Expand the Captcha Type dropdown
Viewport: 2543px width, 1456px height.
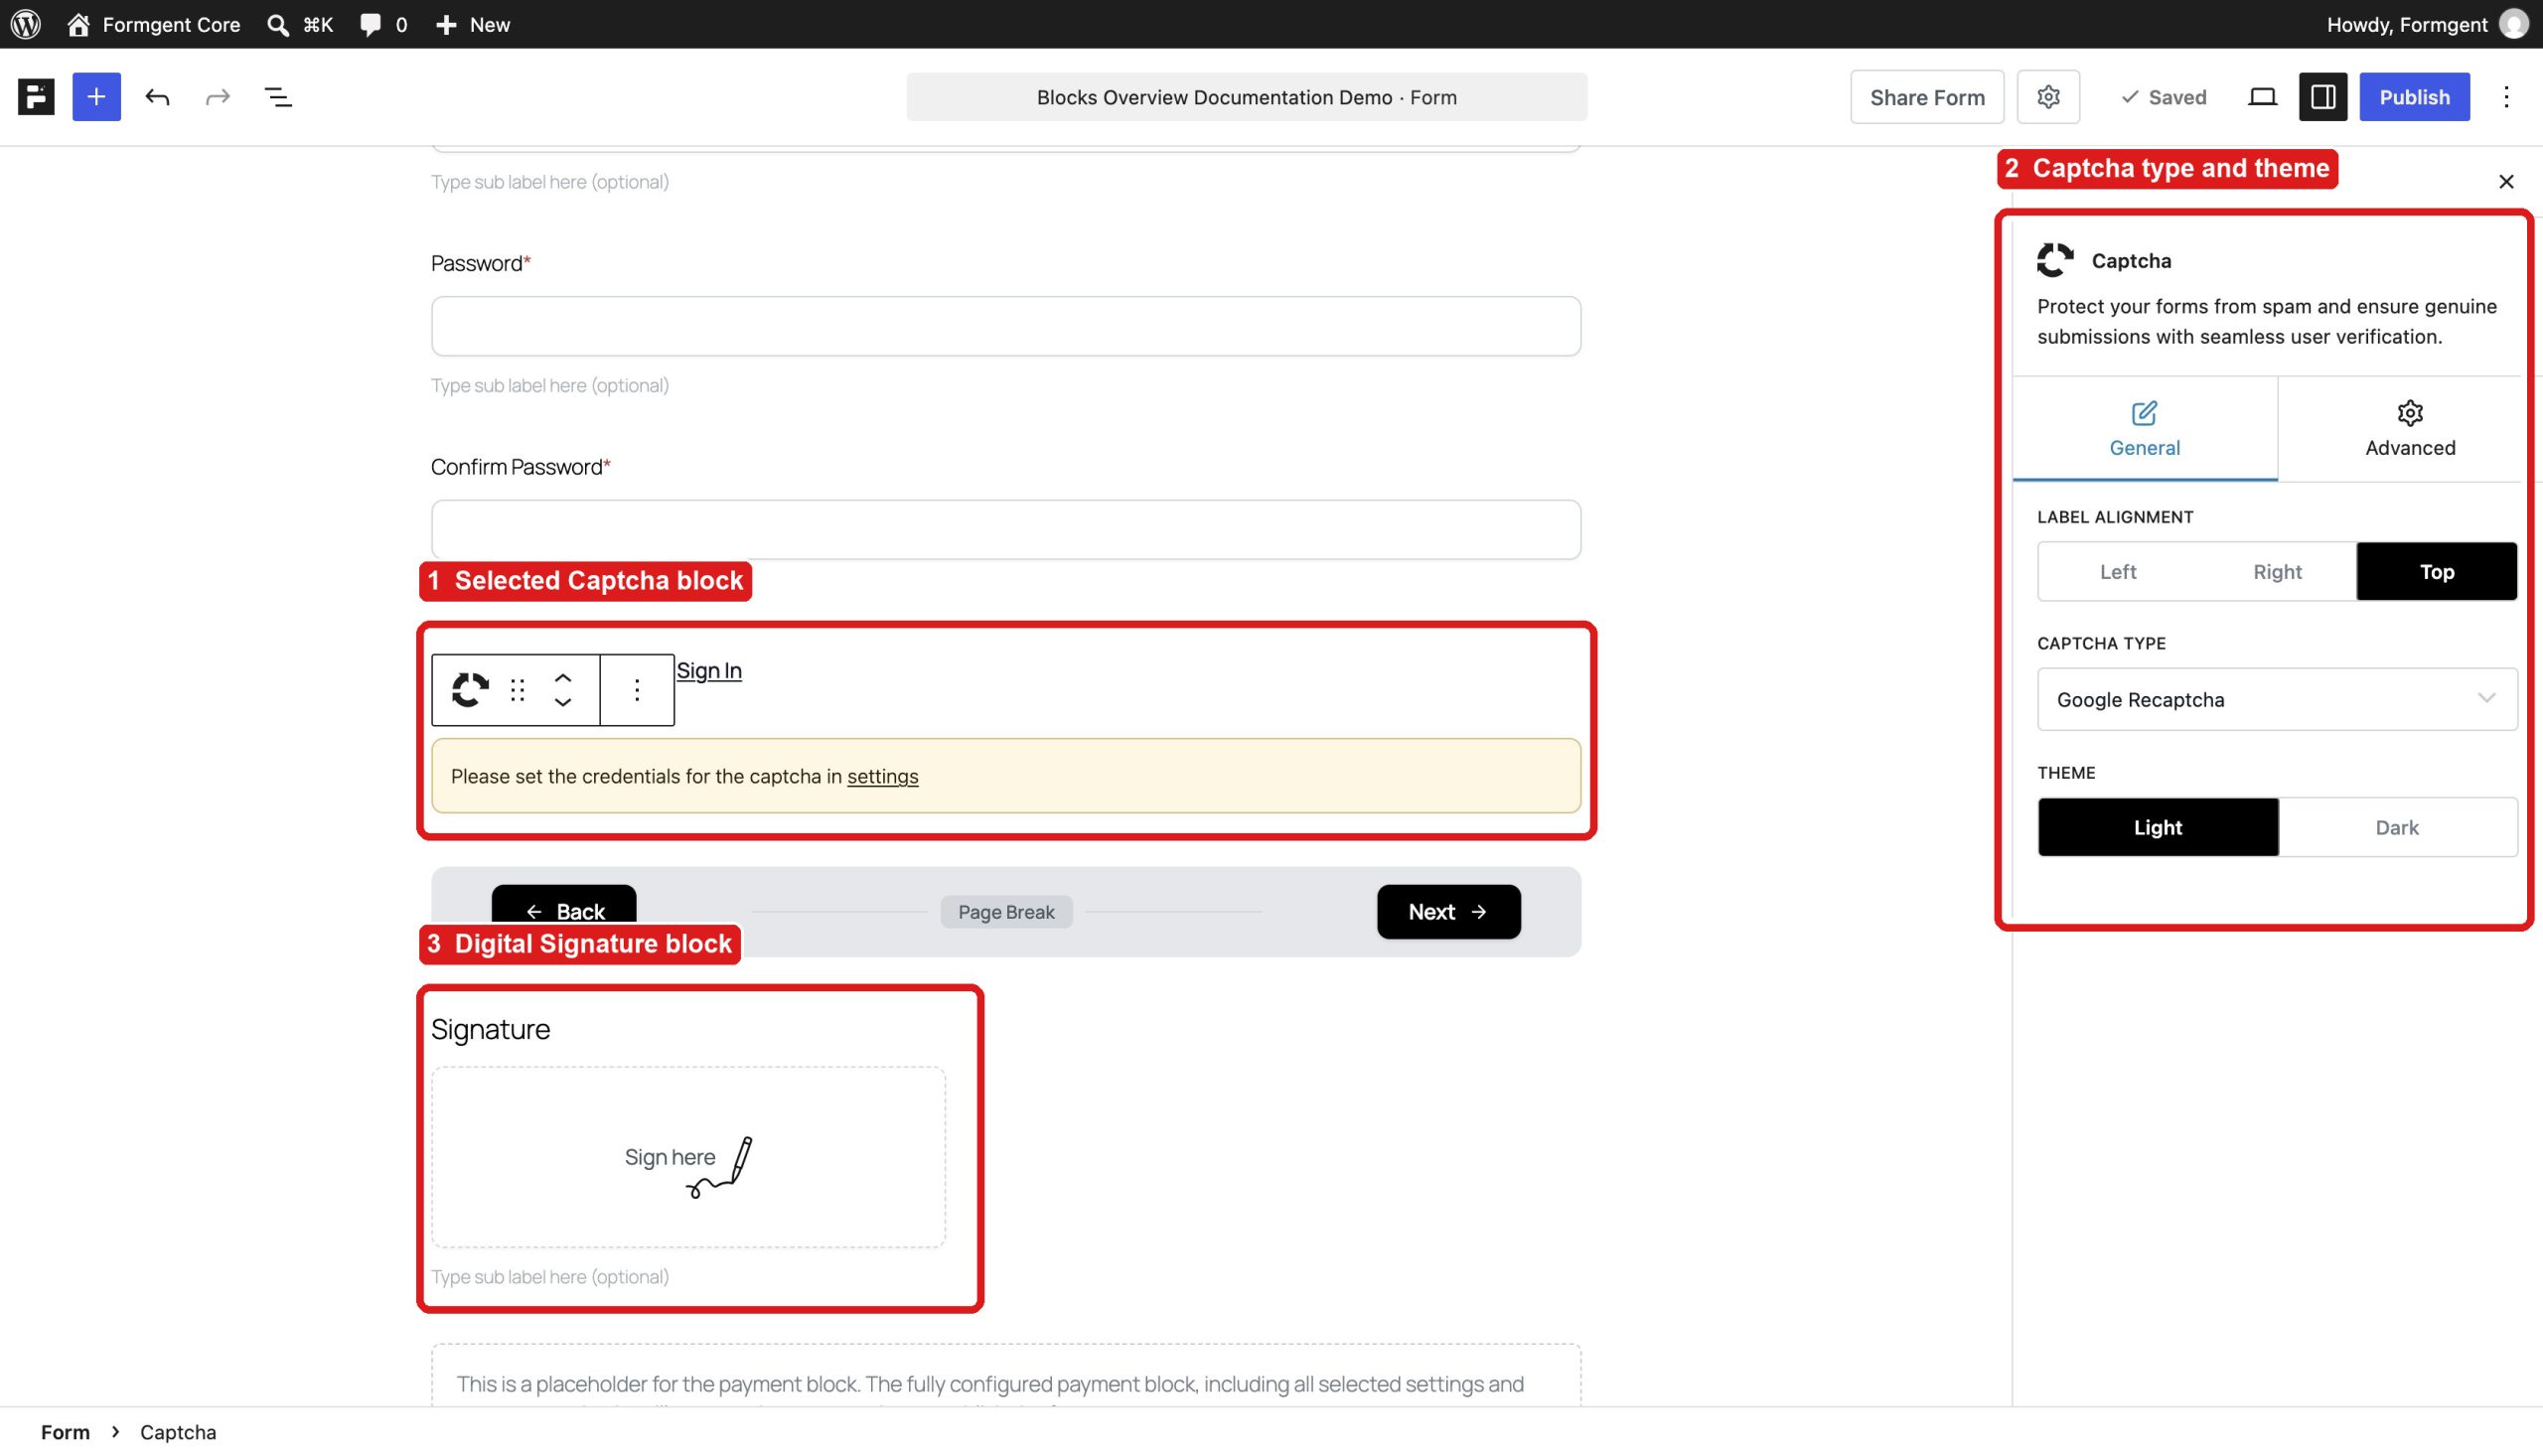[x=2277, y=699]
